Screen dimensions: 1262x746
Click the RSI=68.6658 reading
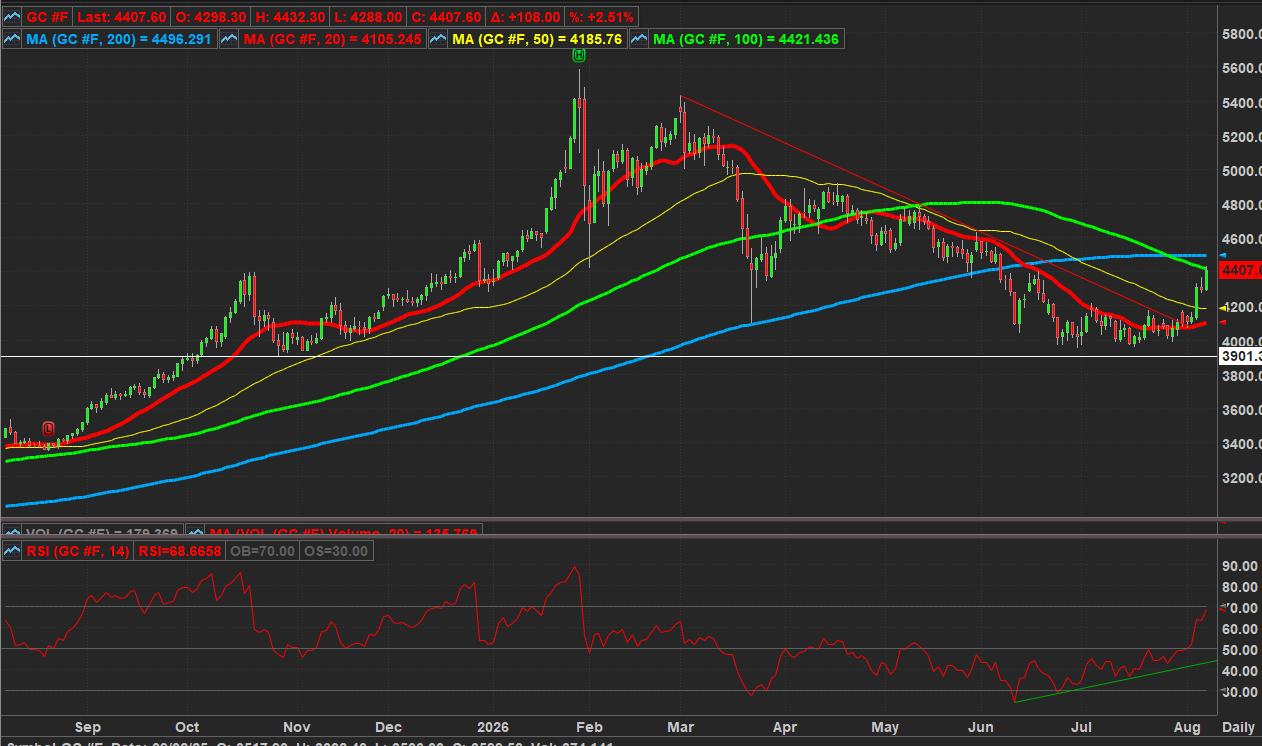(180, 551)
